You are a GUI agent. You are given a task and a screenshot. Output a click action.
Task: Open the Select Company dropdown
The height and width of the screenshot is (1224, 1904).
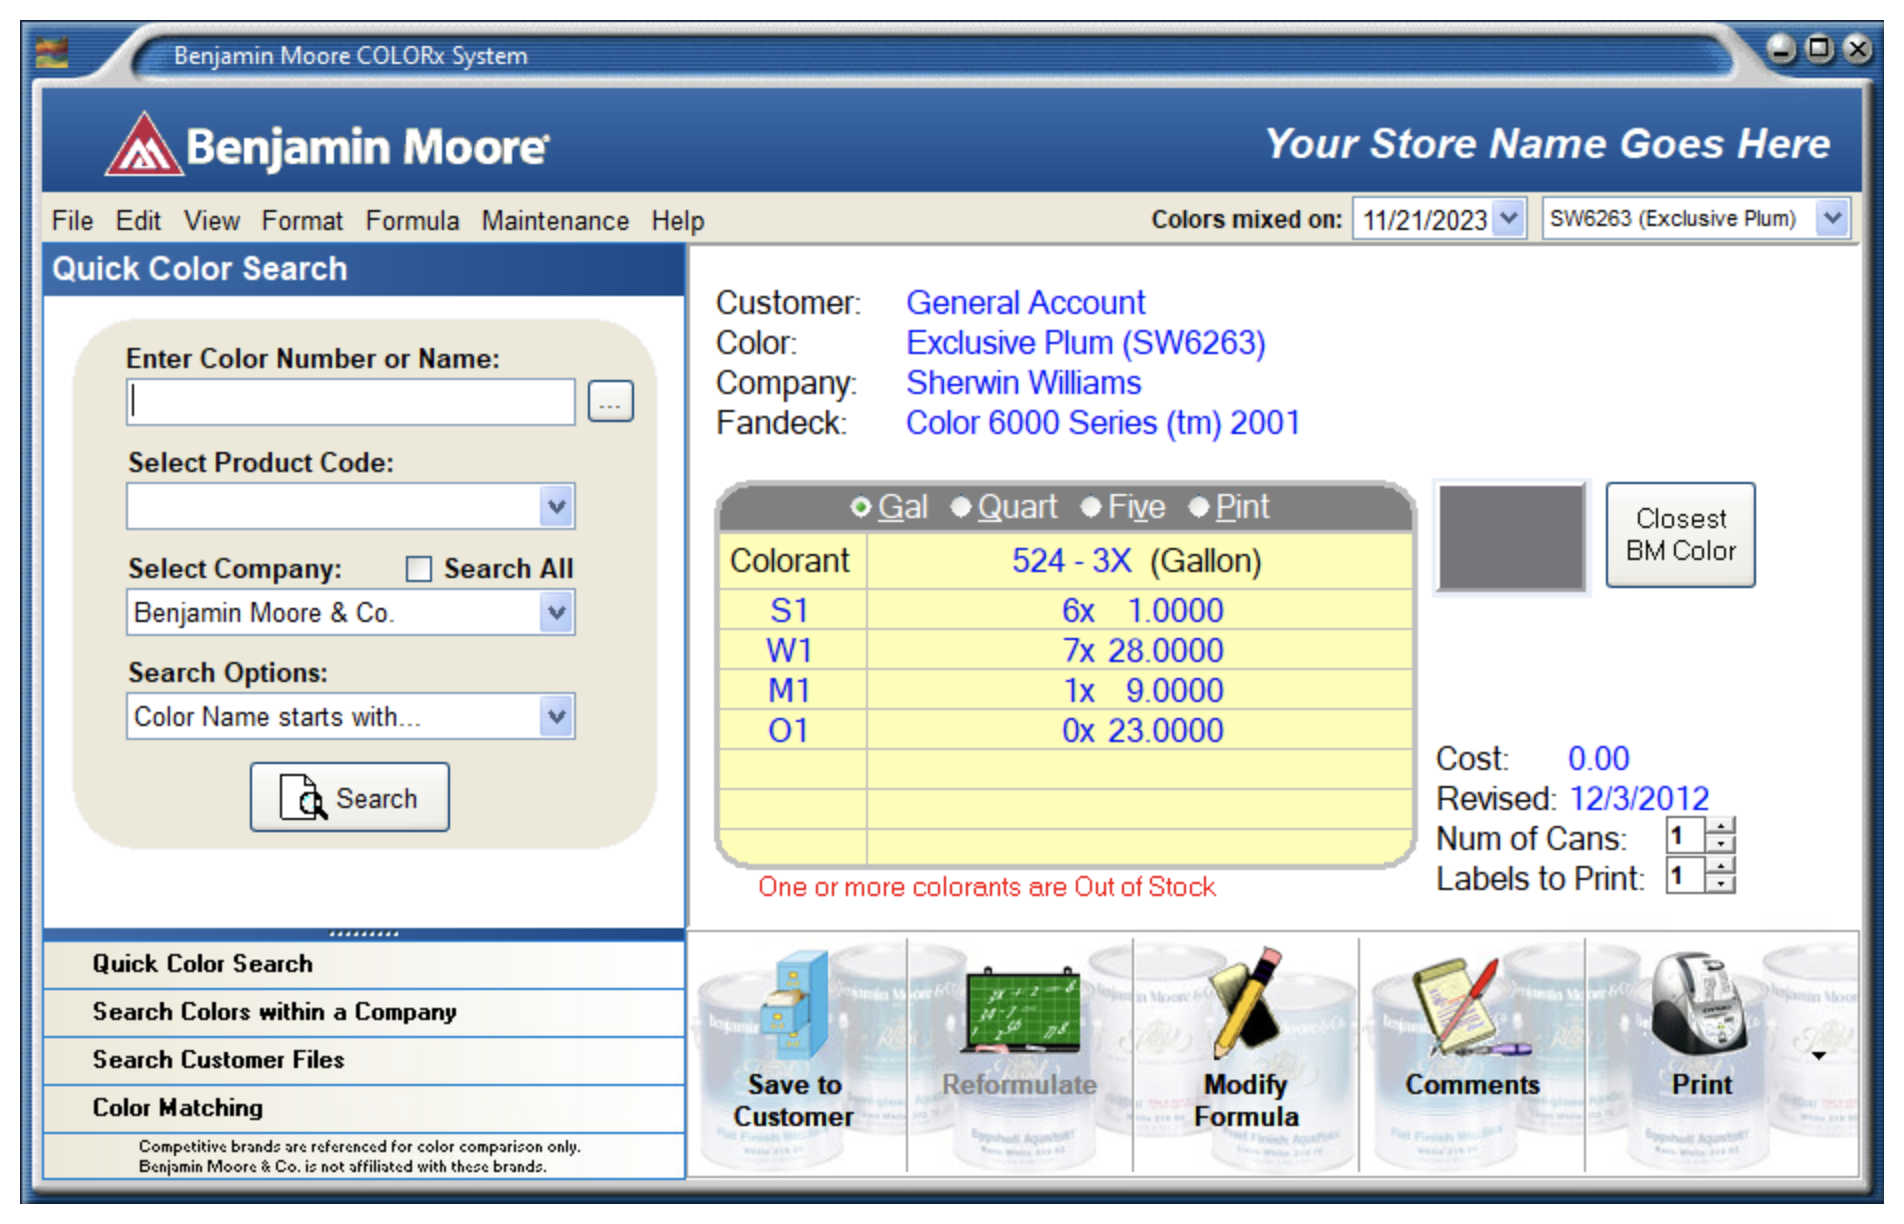(556, 612)
